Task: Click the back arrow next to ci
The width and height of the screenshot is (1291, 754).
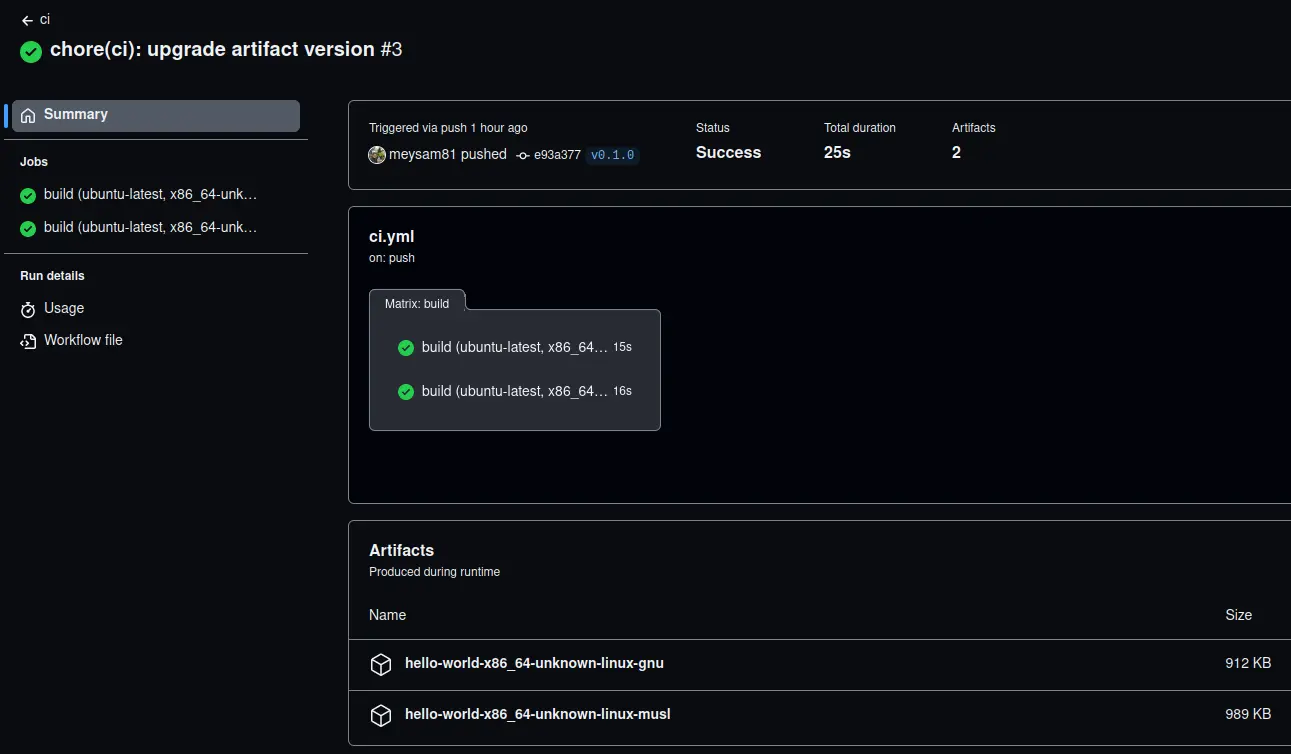Action: 27,20
